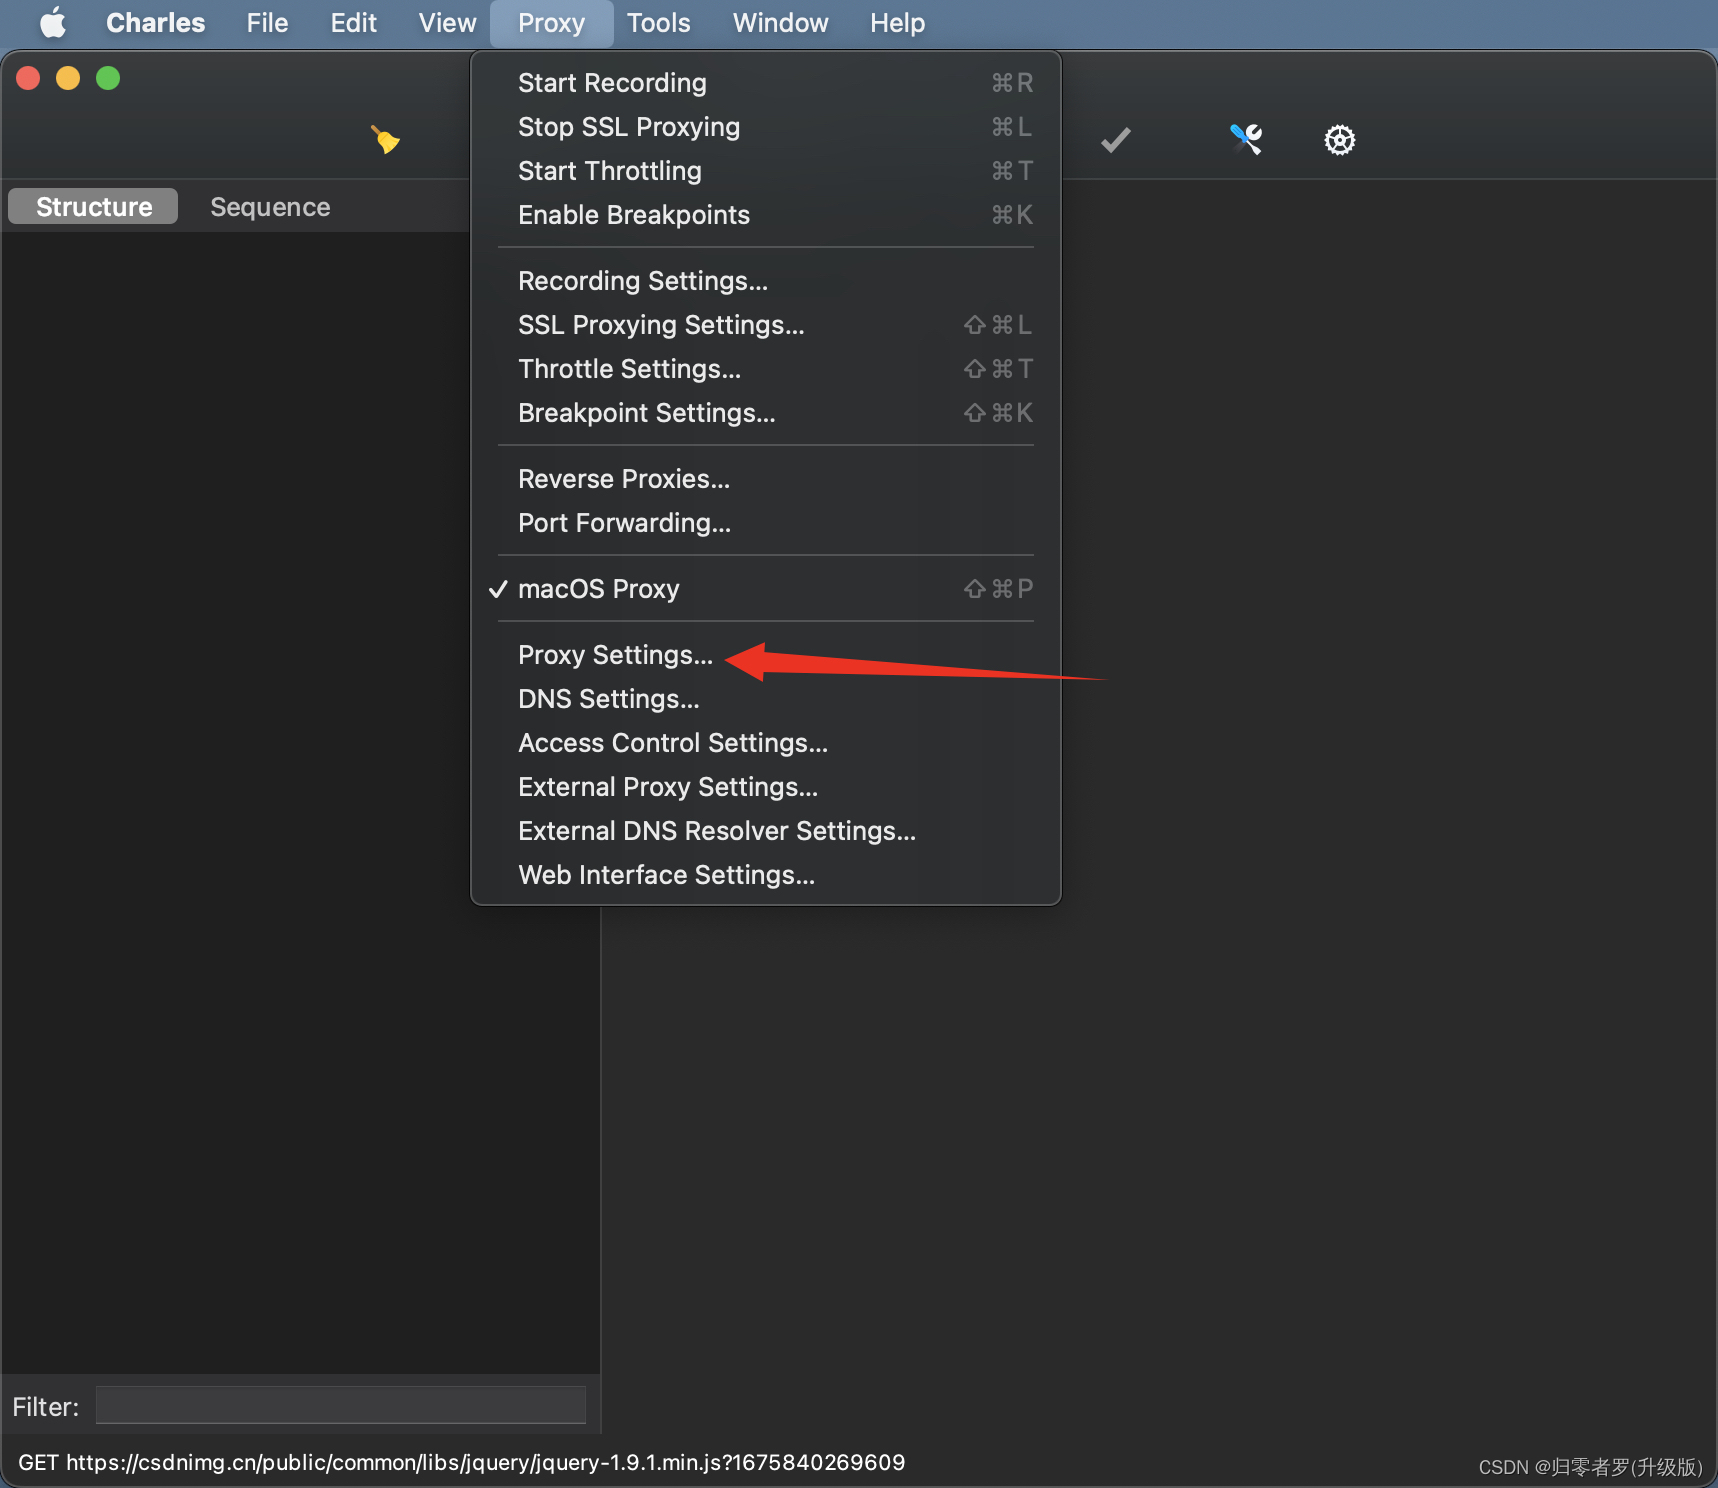Click the red close window button
This screenshot has width=1718, height=1488.
[28, 78]
